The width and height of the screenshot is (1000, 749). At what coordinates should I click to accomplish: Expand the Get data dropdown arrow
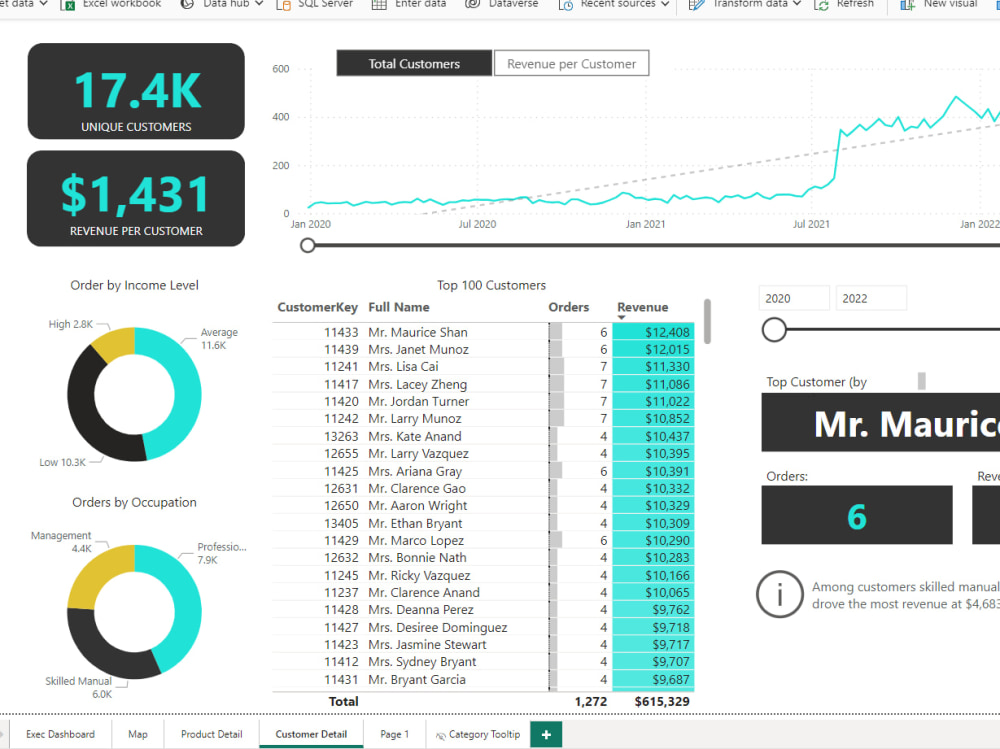43,4
